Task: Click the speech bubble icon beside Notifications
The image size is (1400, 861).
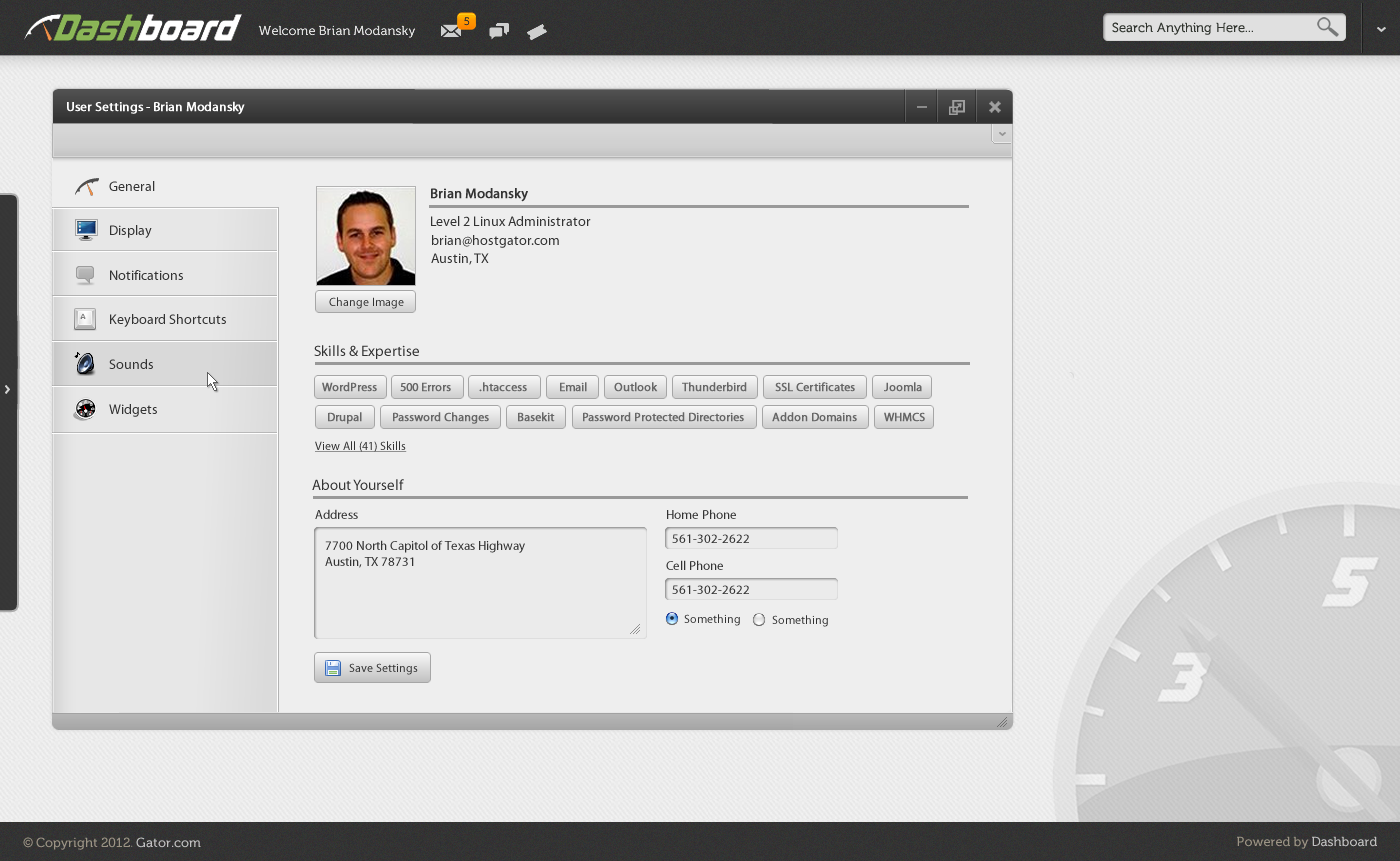Action: (85, 275)
